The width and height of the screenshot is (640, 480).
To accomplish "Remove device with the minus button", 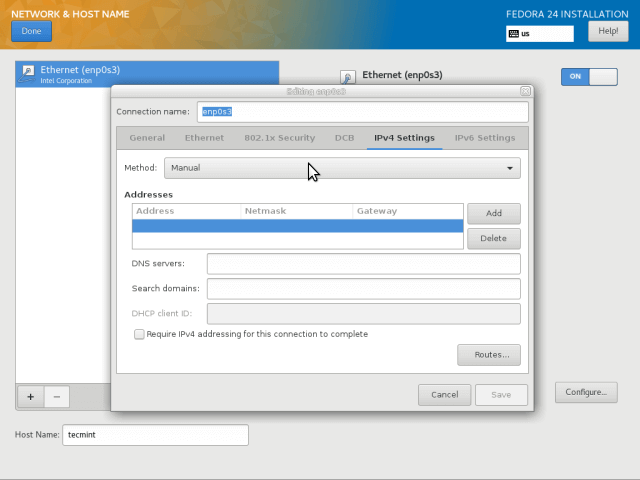I will pos(57,397).
